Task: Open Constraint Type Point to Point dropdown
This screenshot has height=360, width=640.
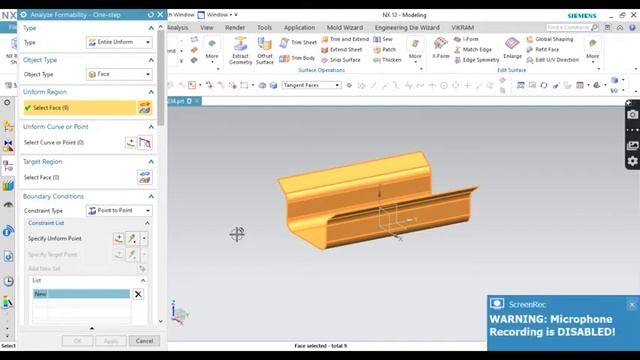Action: click(119, 211)
